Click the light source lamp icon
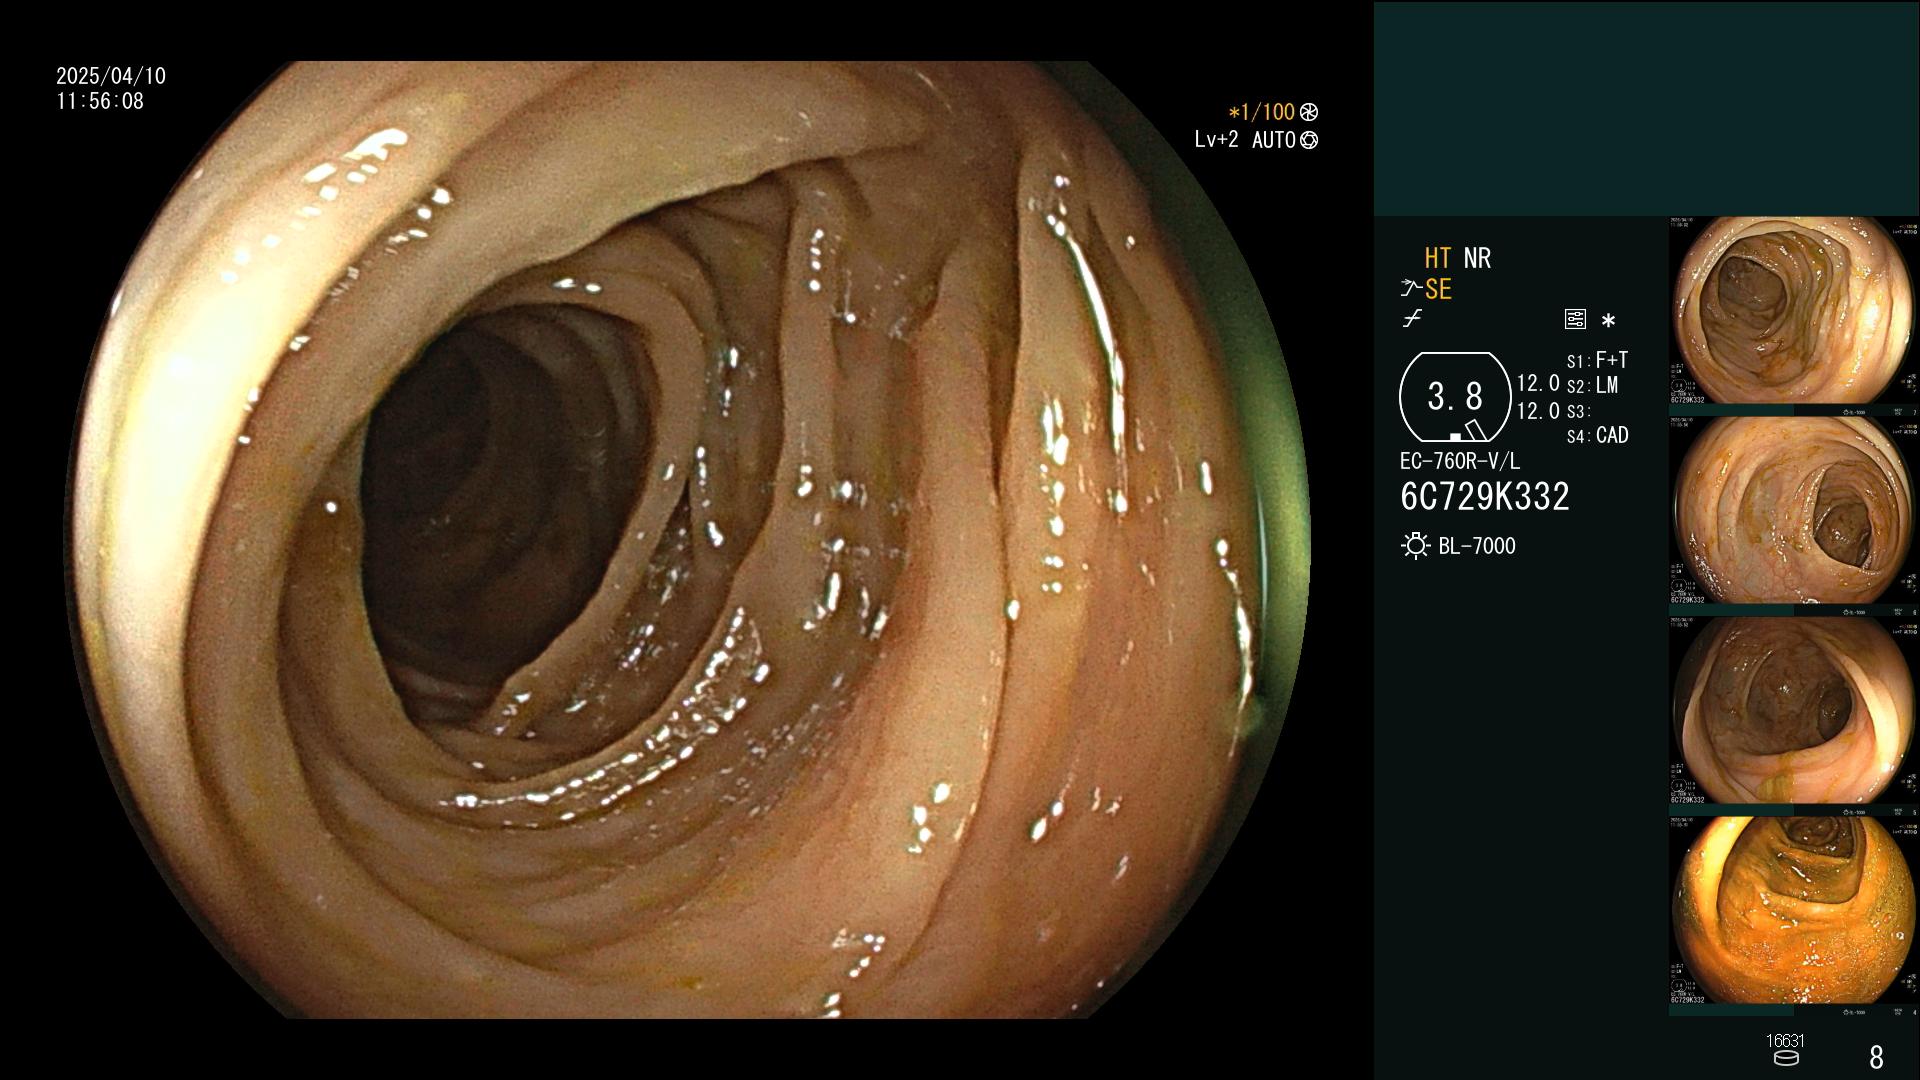The image size is (1920, 1080). click(x=1416, y=546)
